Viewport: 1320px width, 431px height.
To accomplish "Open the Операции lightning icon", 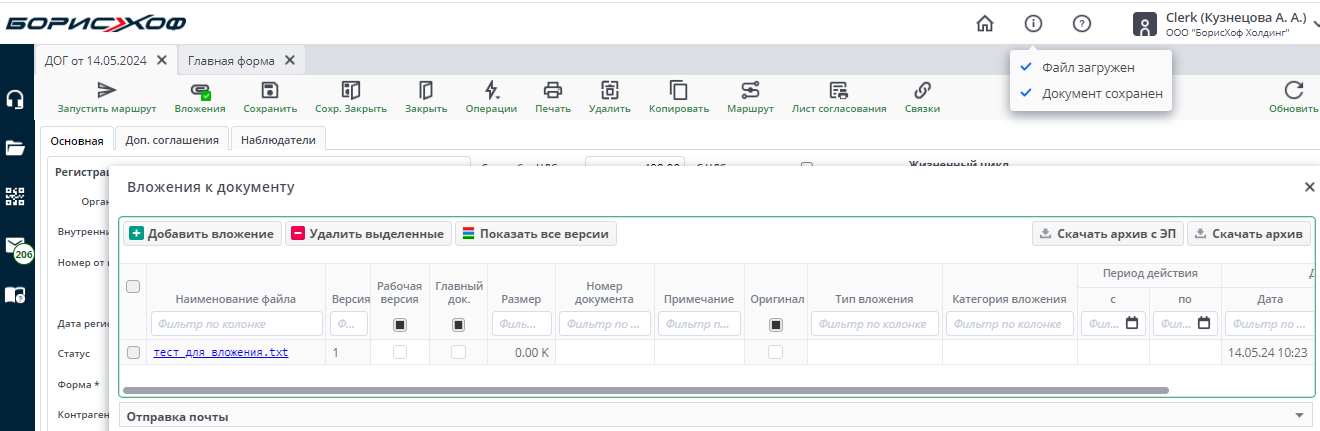I will (491, 90).
